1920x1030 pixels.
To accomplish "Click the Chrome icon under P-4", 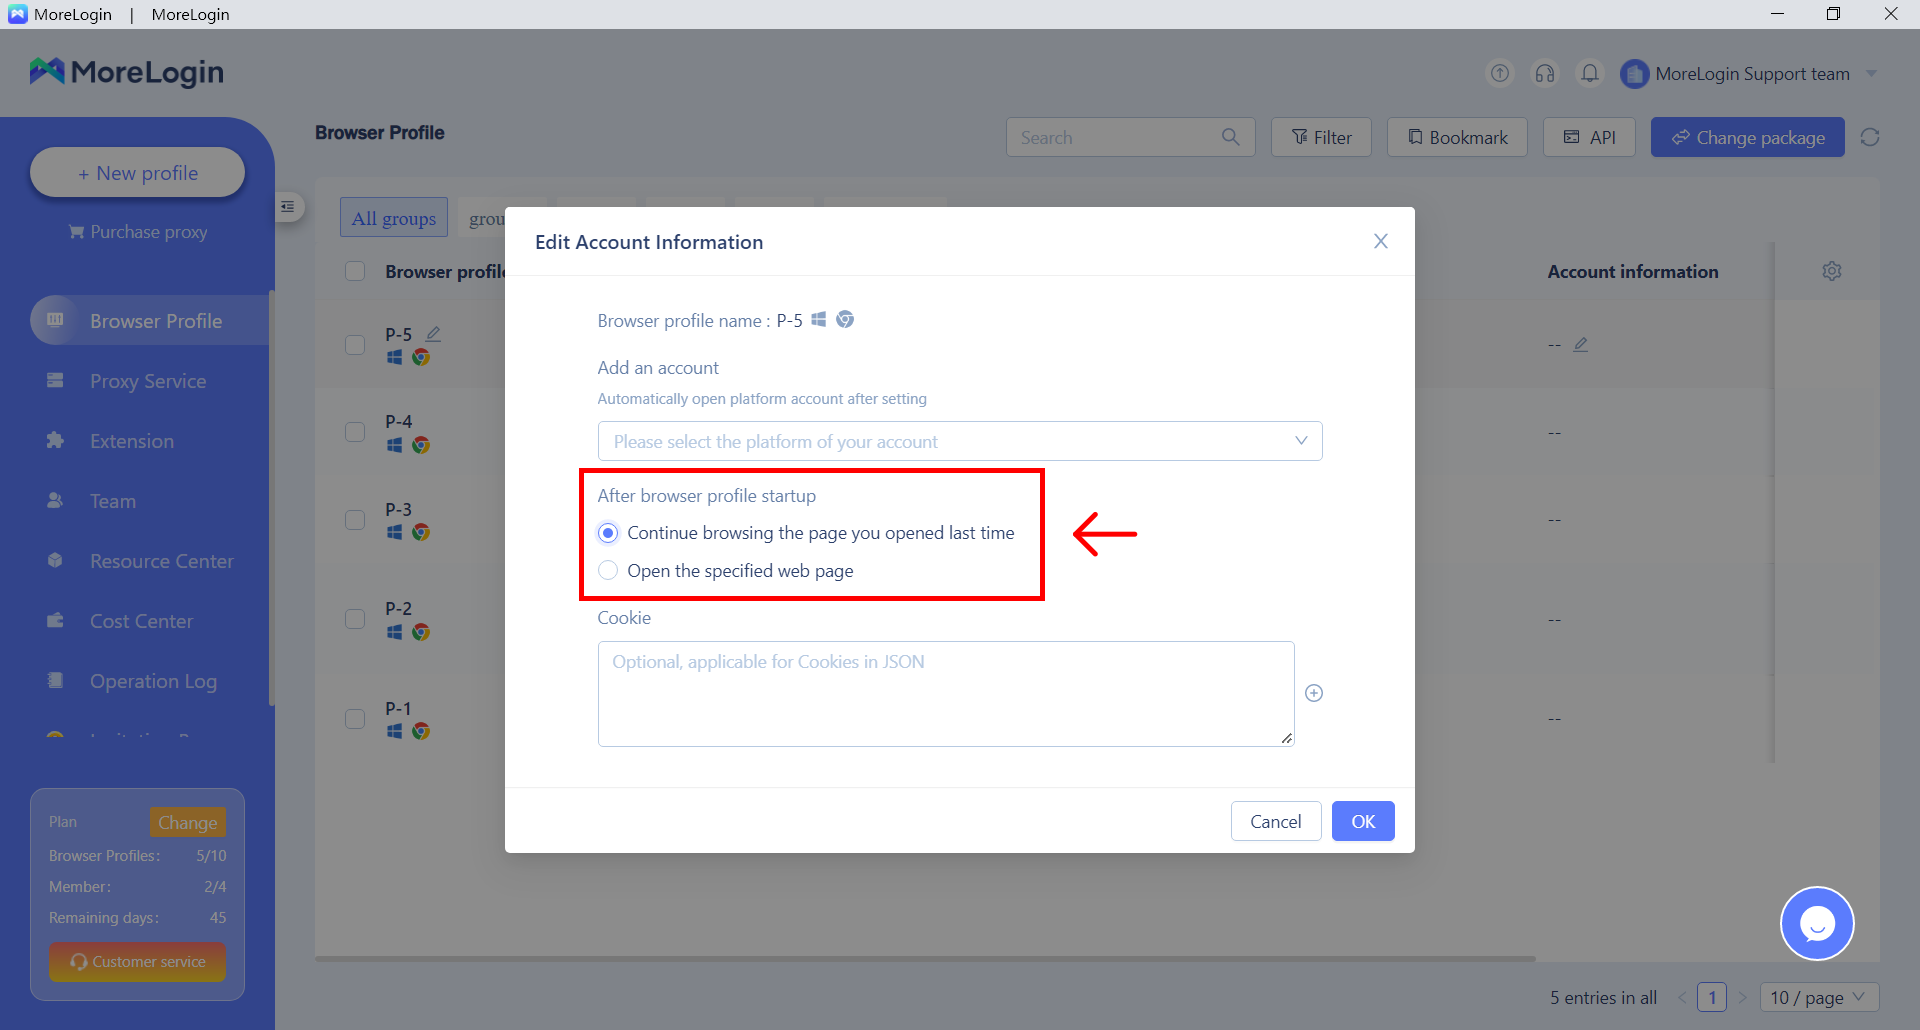I will [421, 445].
